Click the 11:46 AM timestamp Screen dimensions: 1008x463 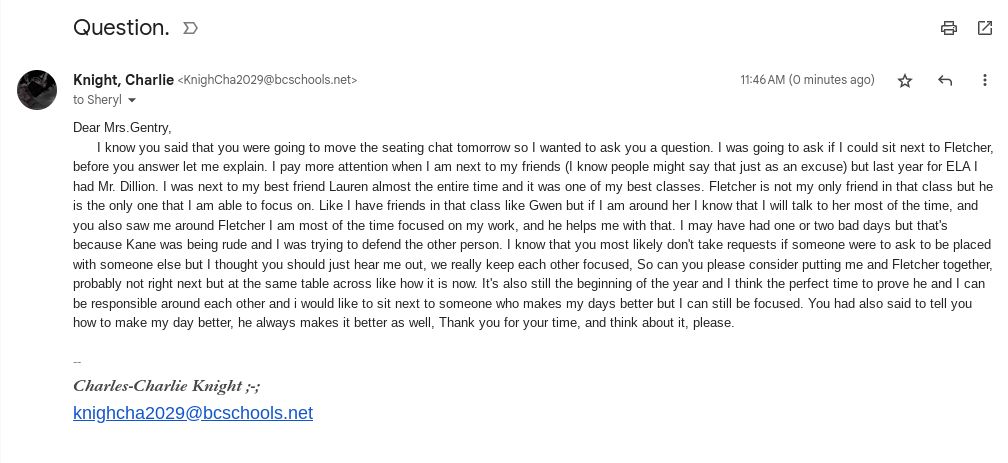[762, 80]
